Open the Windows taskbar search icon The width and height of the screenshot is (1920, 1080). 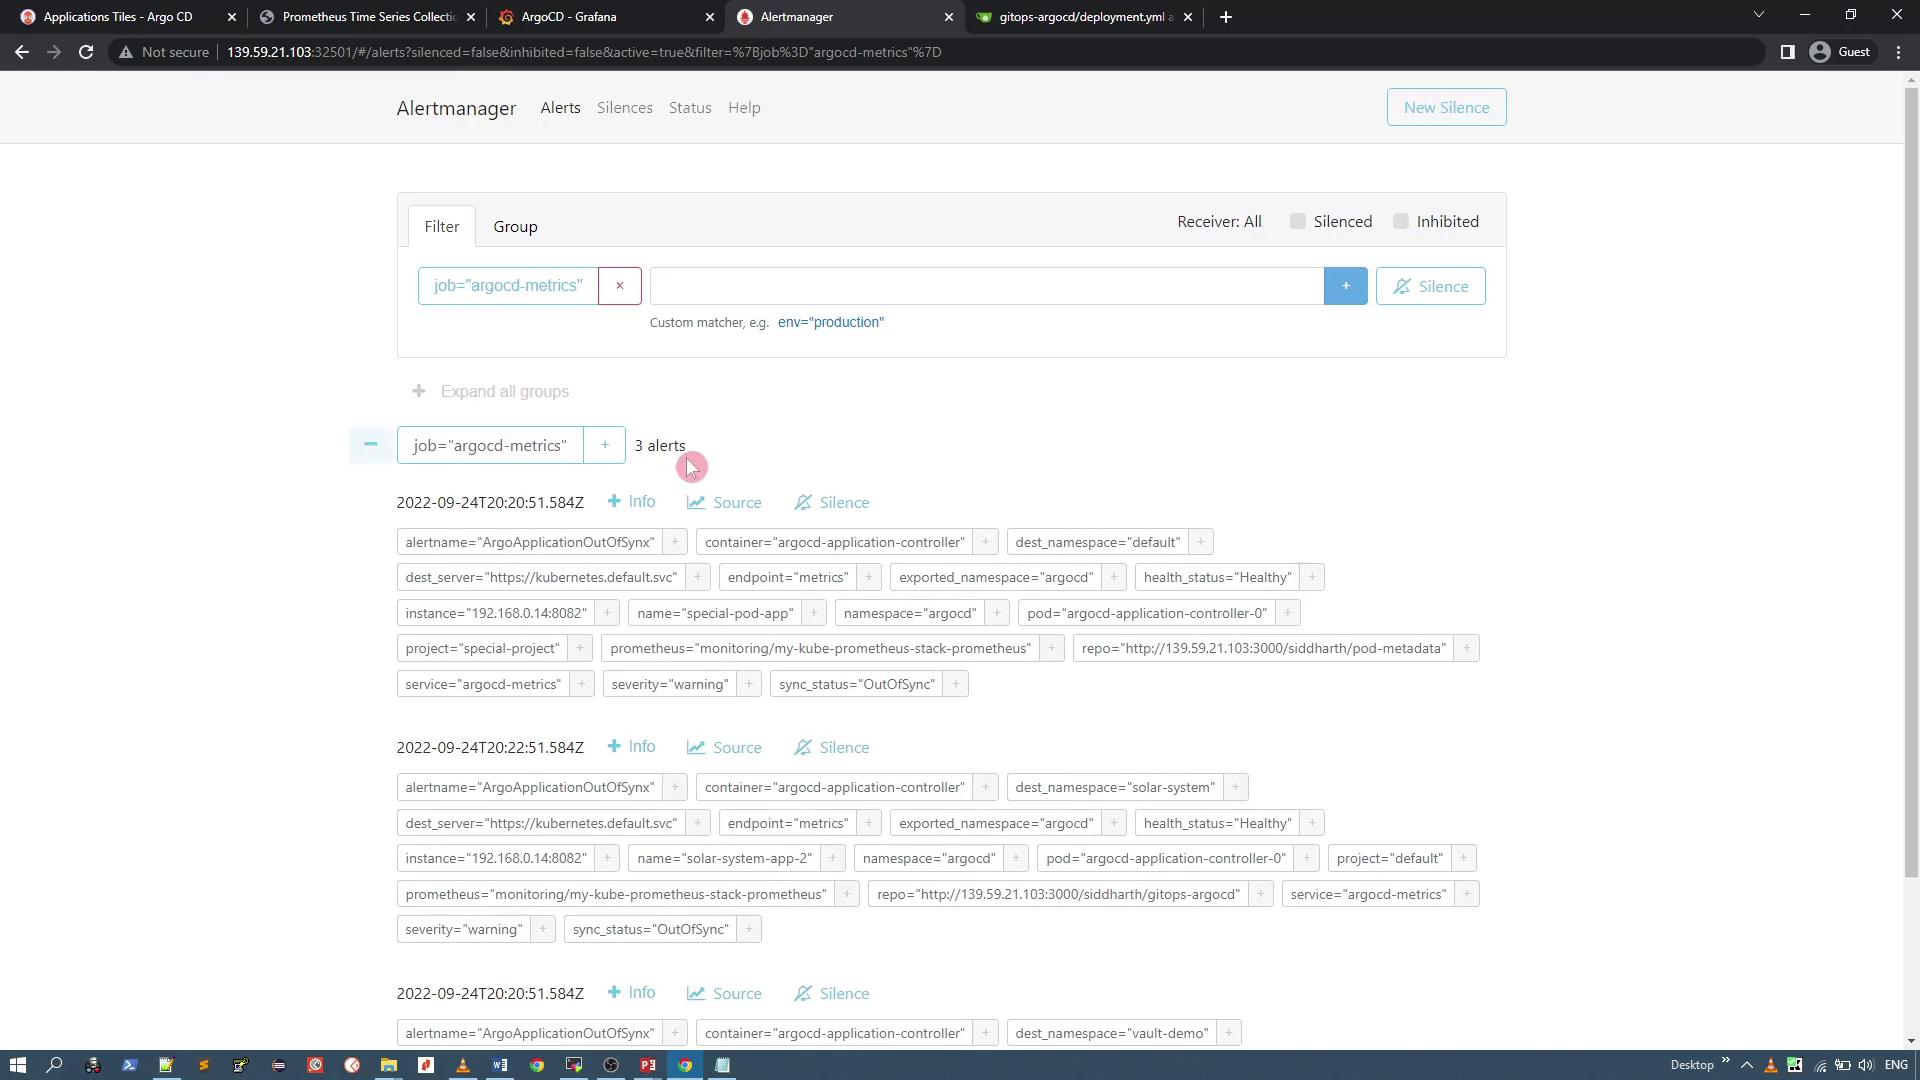coord(55,1065)
